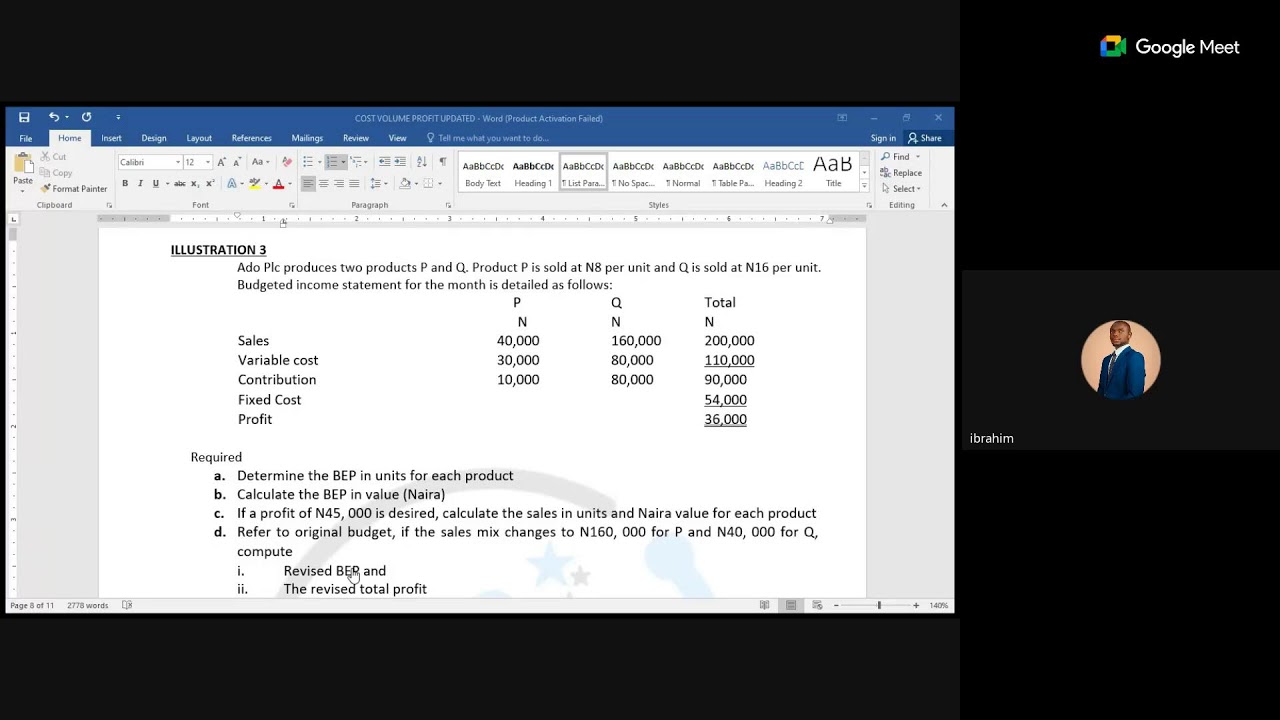Save the document from quick access toolbar
Image resolution: width=1280 pixels, height=720 pixels.
(x=24, y=118)
